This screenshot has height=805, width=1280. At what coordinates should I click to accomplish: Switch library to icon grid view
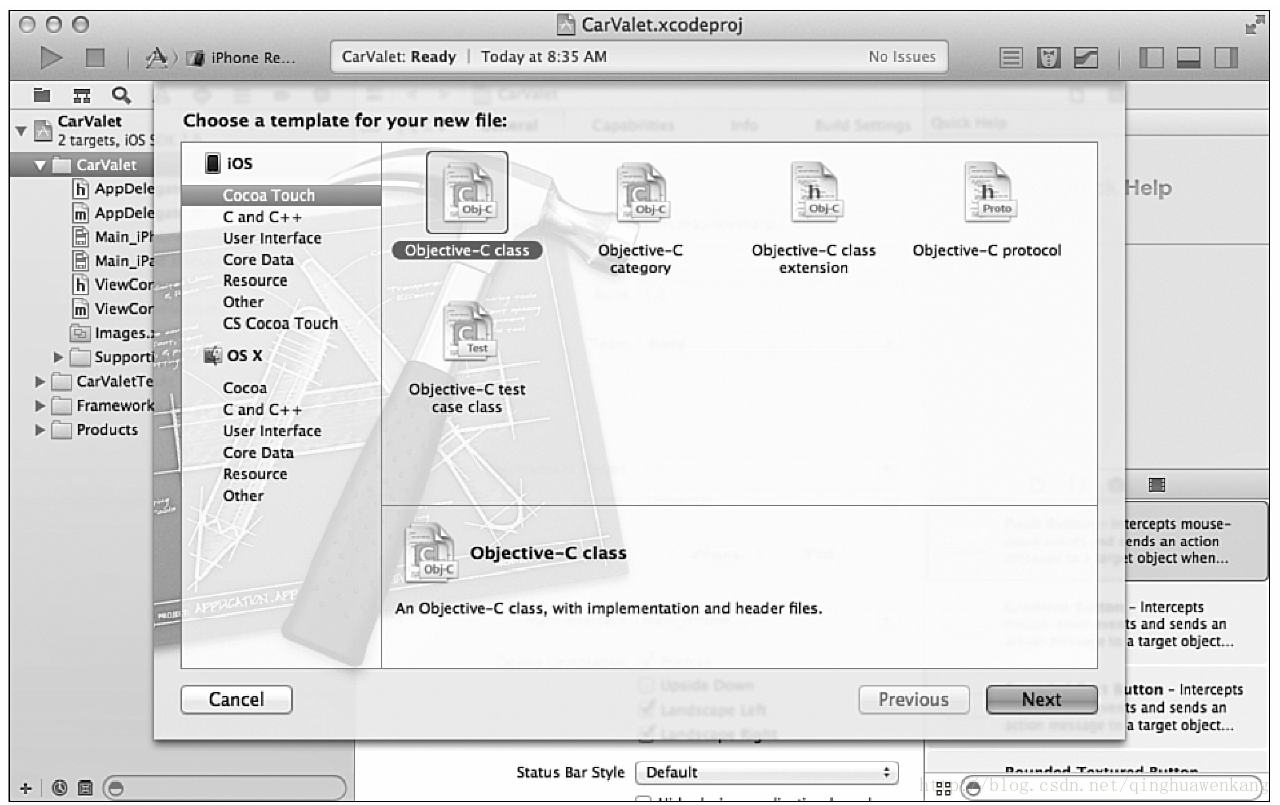pyautogui.click(x=944, y=788)
